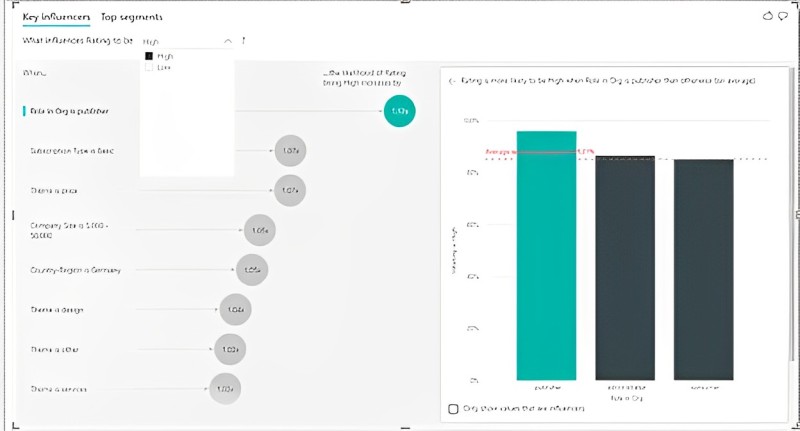Collapse the Rating value dropdown via its chevron
The height and width of the screenshot is (431, 800).
228,41
